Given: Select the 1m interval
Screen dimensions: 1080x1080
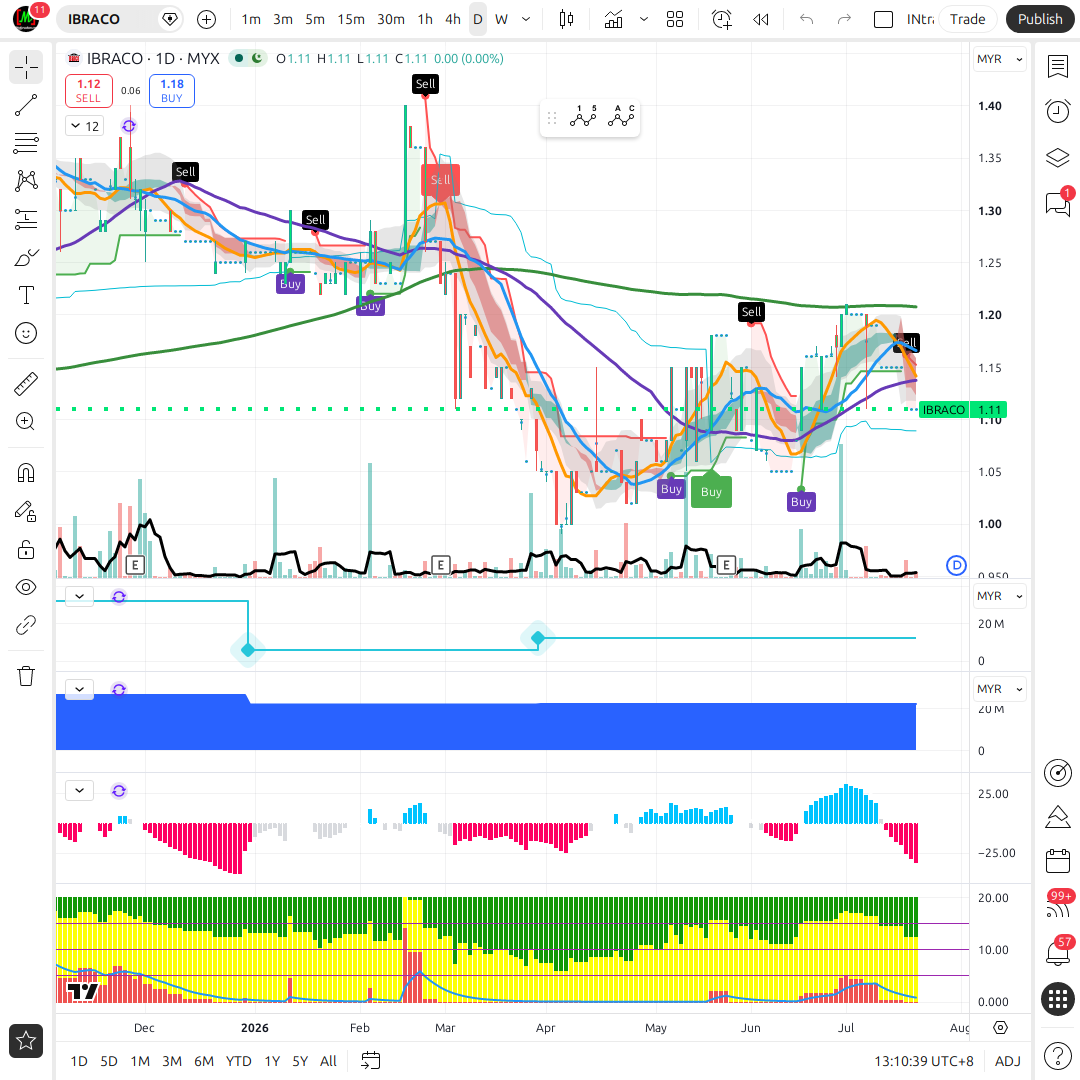Looking at the screenshot, I should 251,19.
